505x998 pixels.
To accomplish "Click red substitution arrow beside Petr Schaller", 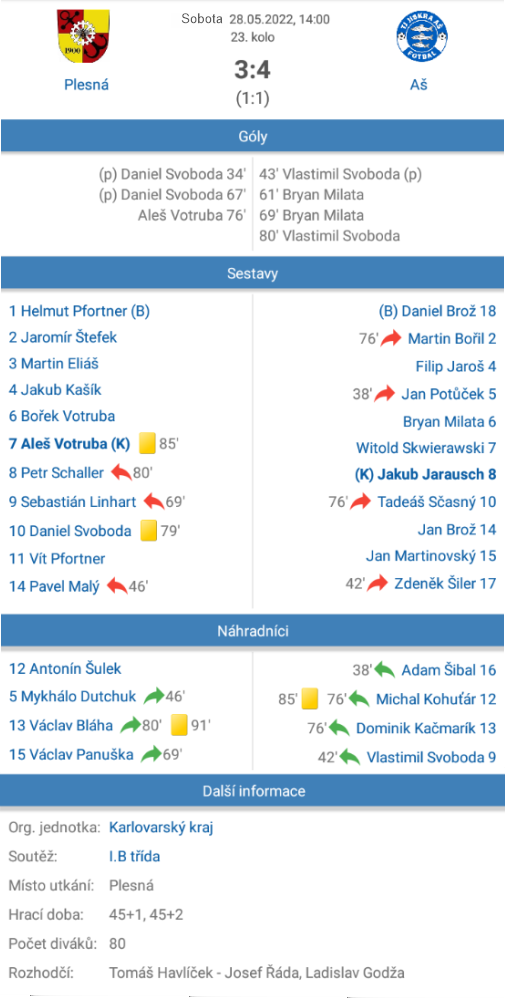I will click(122, 472).
